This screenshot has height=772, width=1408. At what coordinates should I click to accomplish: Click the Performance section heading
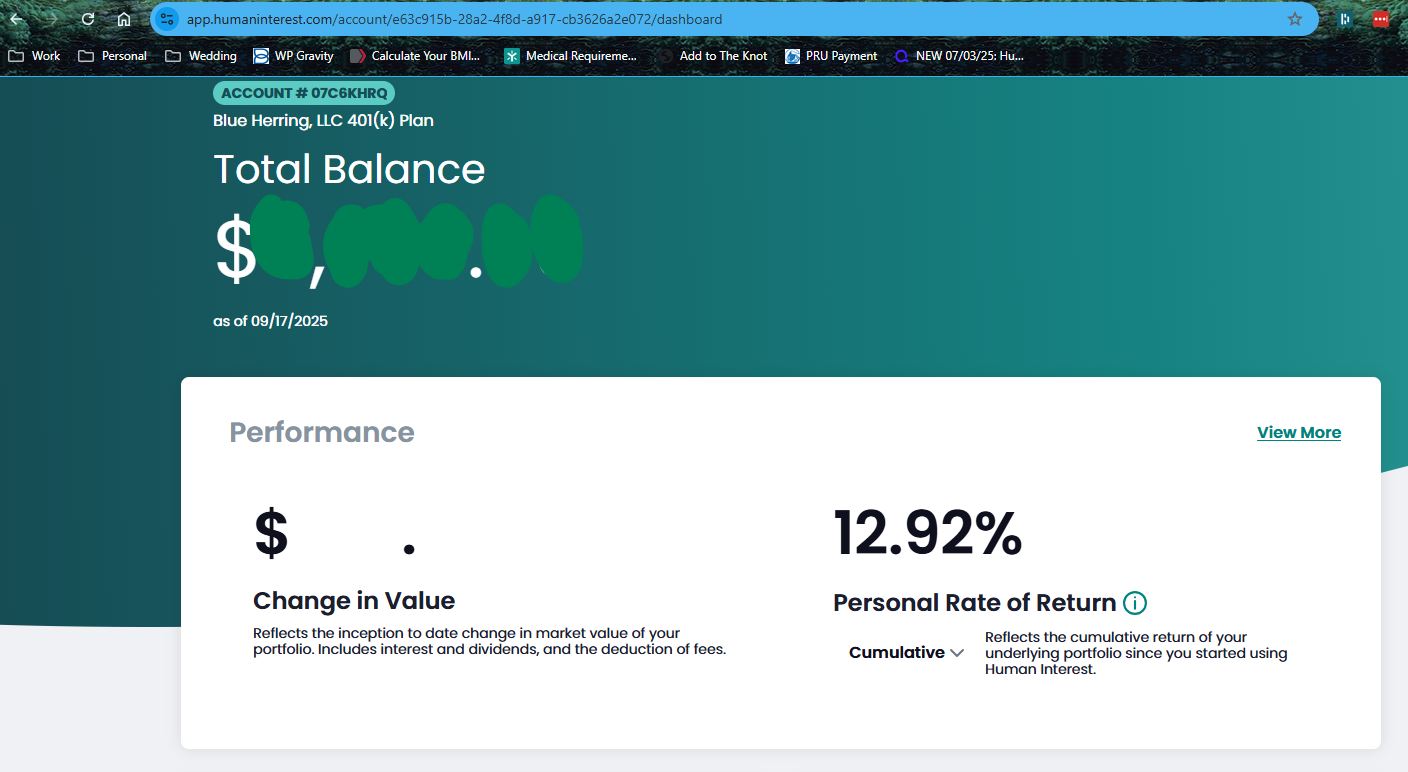click(322, 432)
